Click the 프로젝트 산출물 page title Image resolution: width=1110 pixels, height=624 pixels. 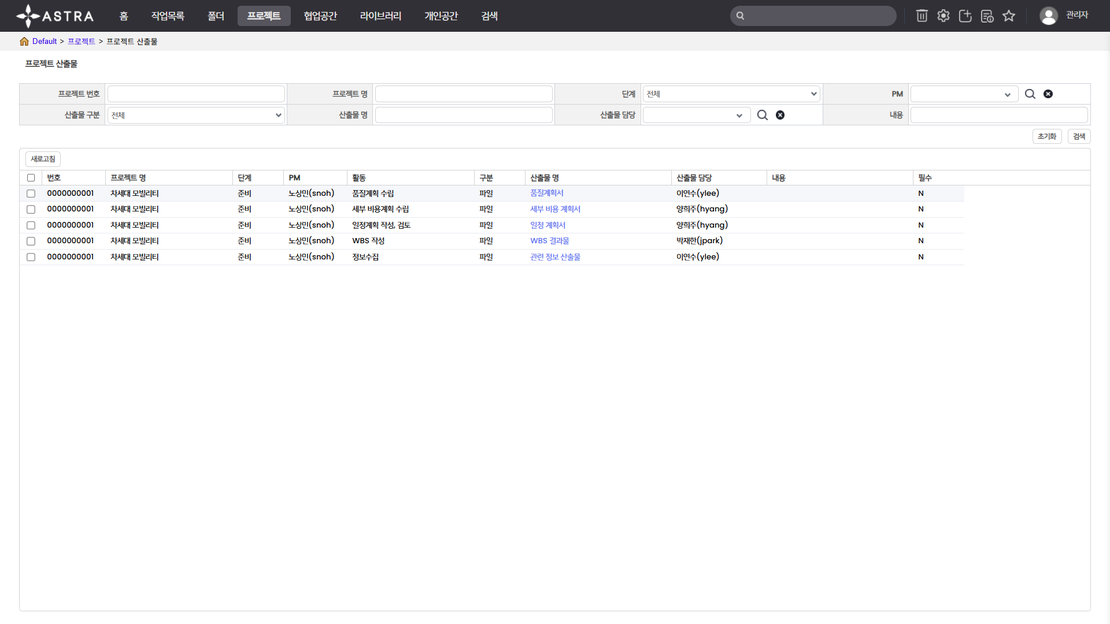pyautogui.click(x=51, y=64)
